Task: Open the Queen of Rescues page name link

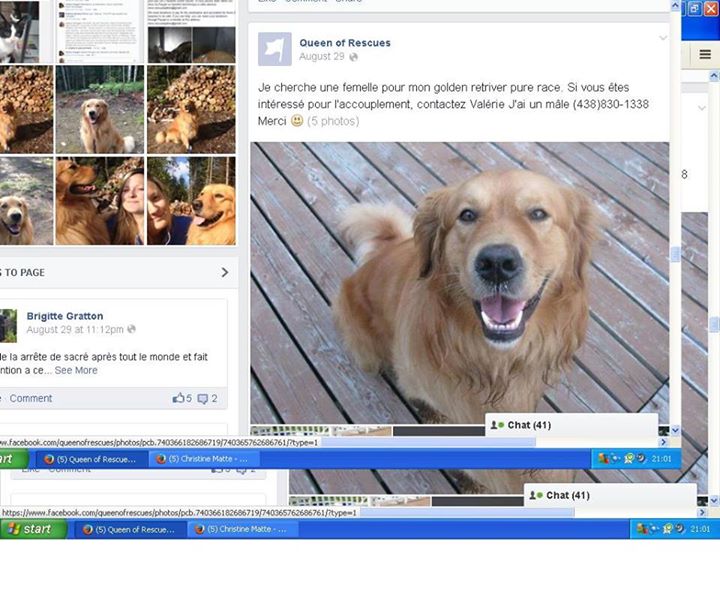Action: pos(345,43)
